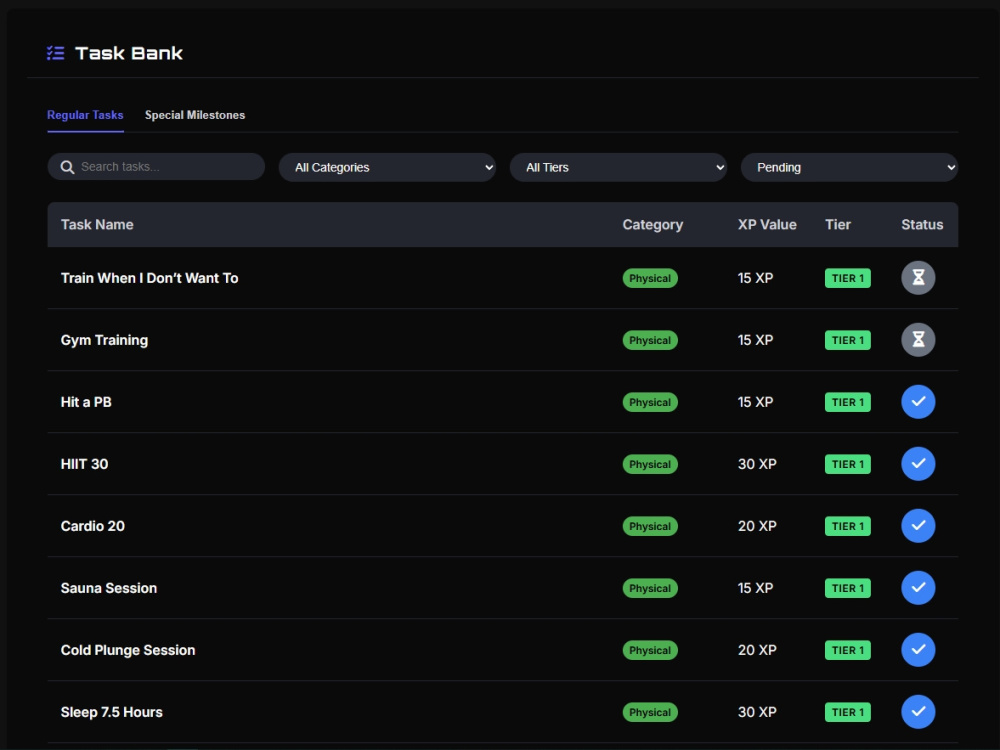Click TIER 1 badge on Cold Plunge Session row
Viewport: 1000px width, 750px height.
(x=848, y=650)
